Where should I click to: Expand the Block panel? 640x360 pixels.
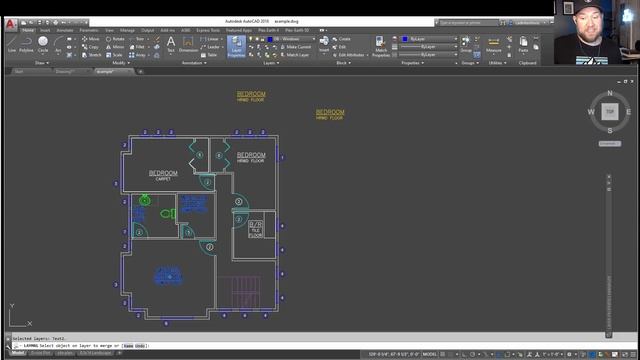(343, 63)
